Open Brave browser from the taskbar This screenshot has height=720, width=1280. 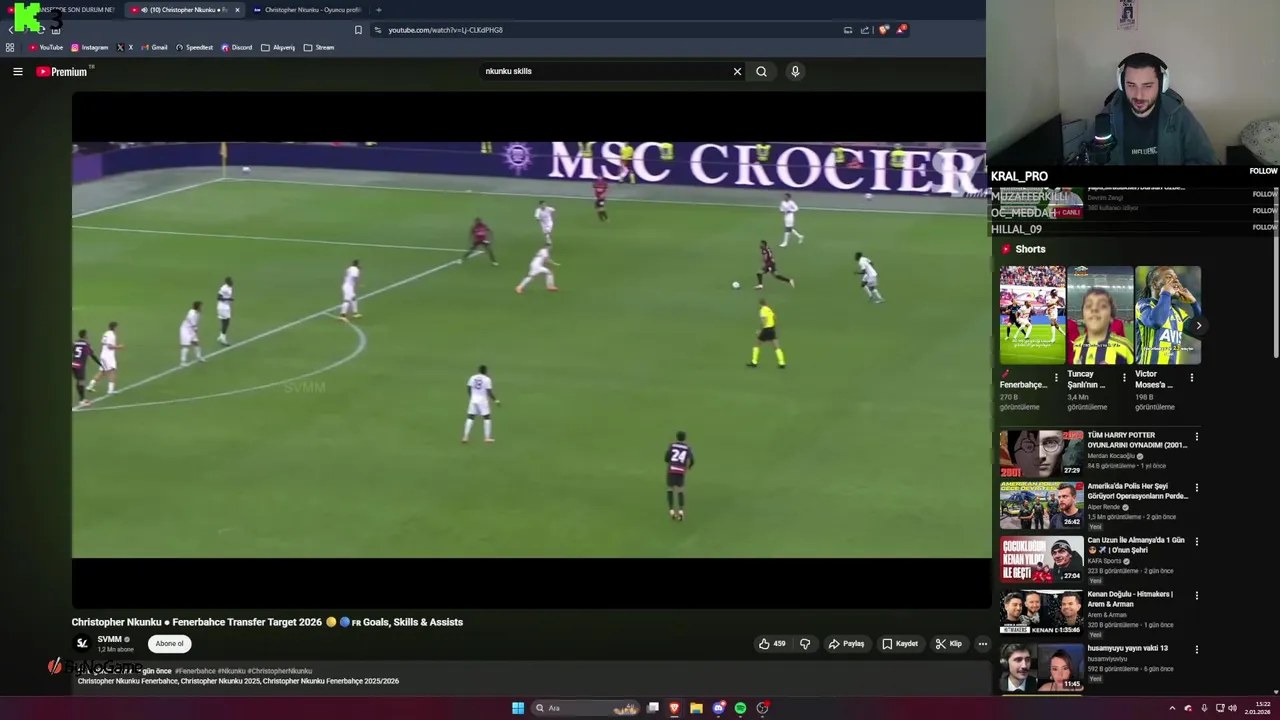coord(674,708)
